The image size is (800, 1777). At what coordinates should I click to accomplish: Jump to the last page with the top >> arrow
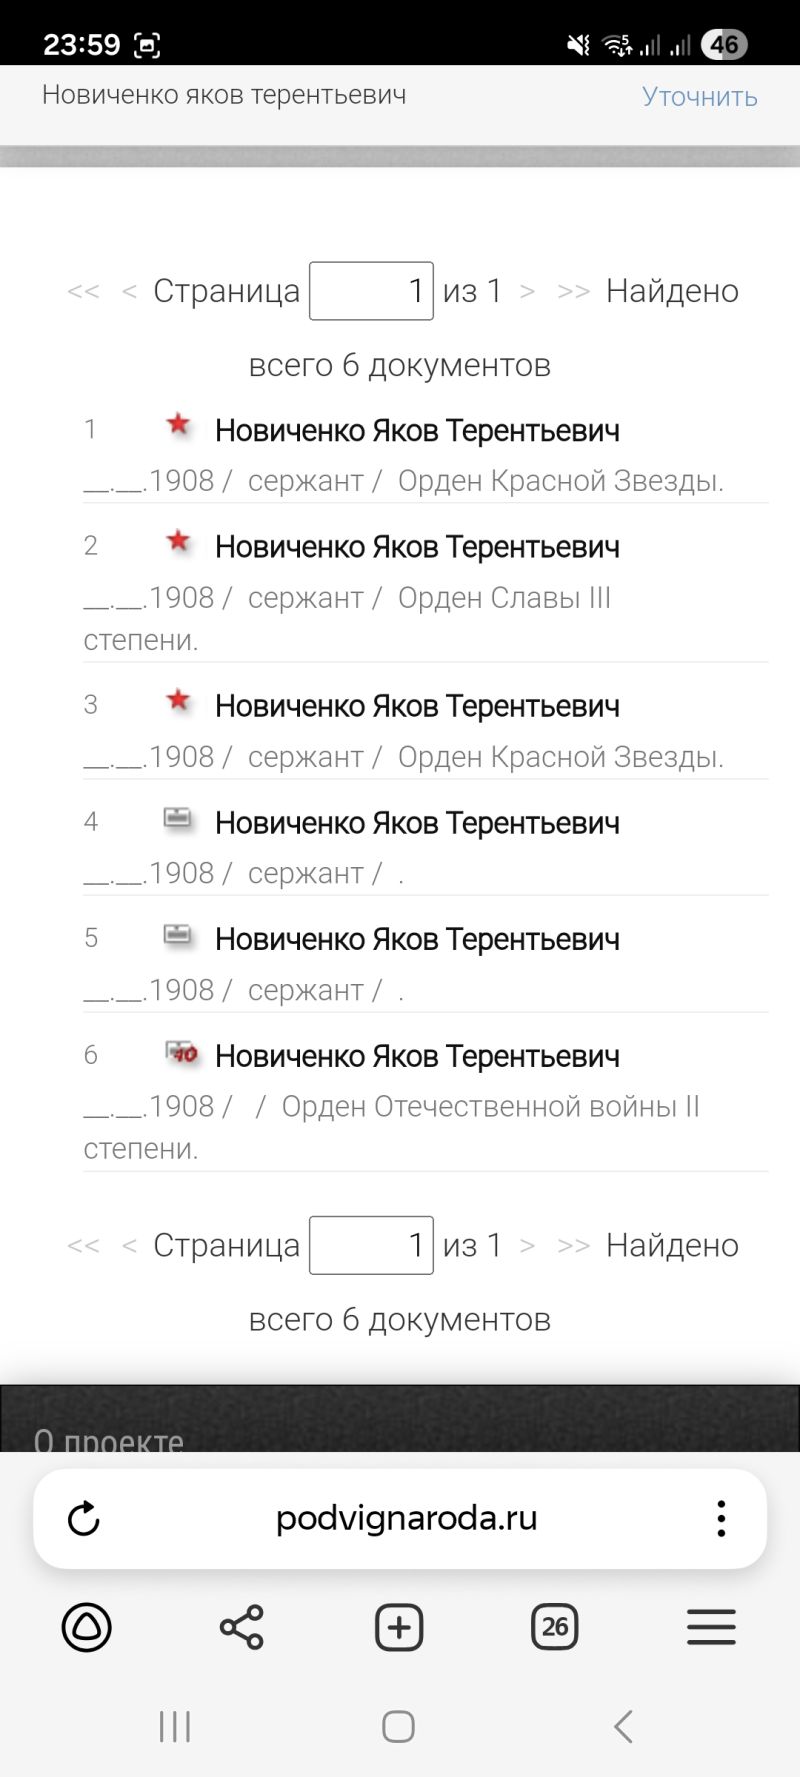(573, 291)
